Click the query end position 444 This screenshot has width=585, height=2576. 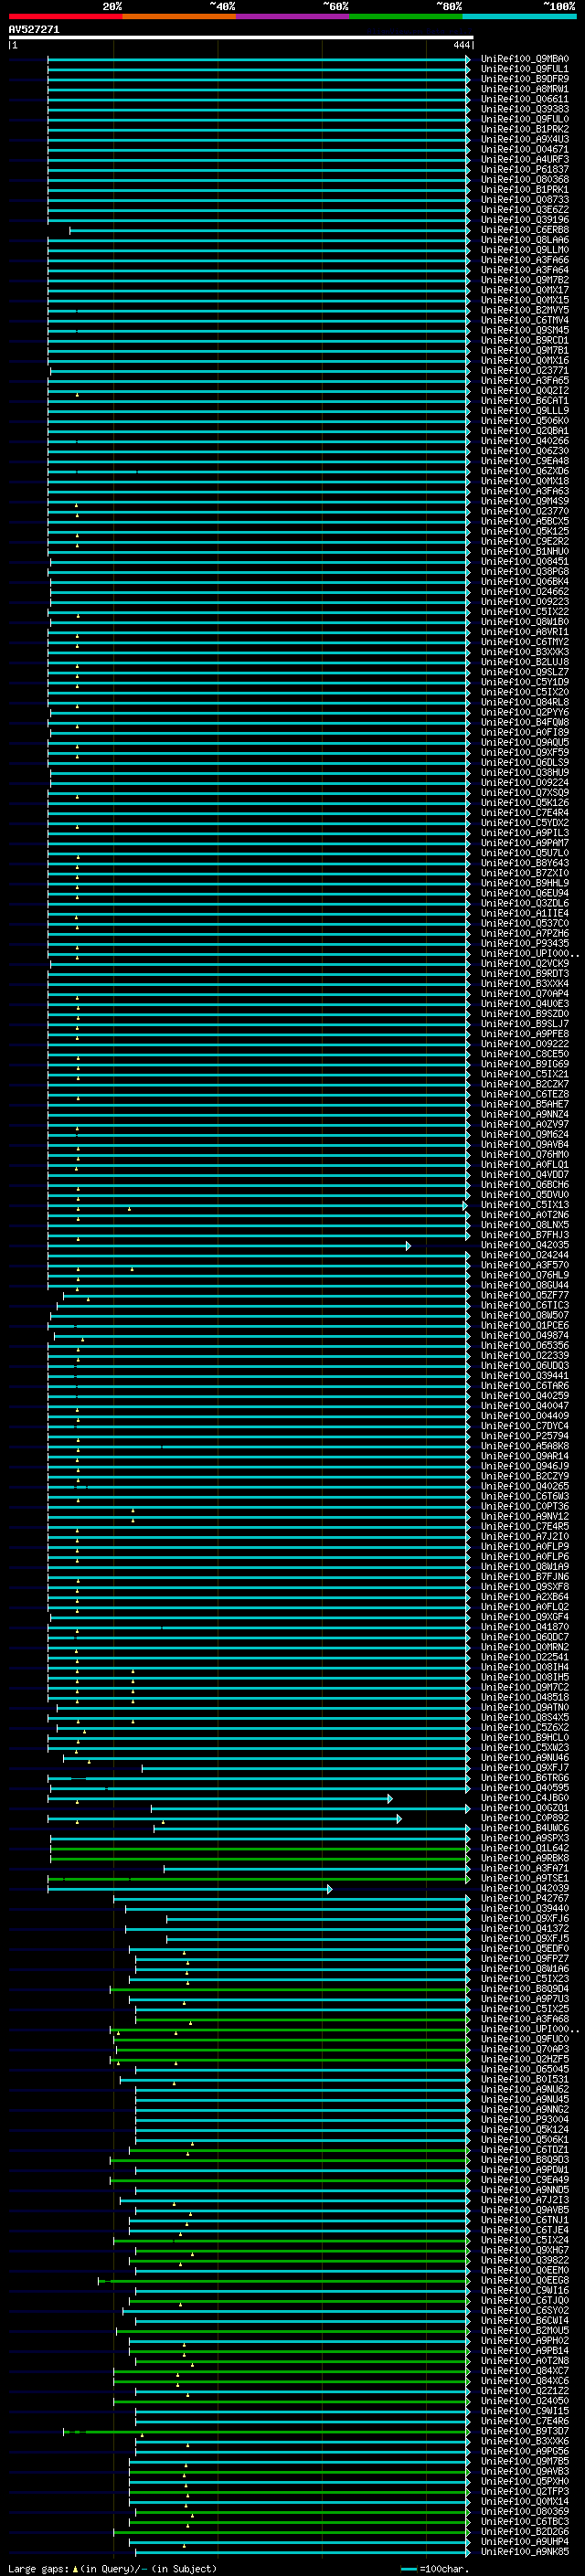pos(461,45)
